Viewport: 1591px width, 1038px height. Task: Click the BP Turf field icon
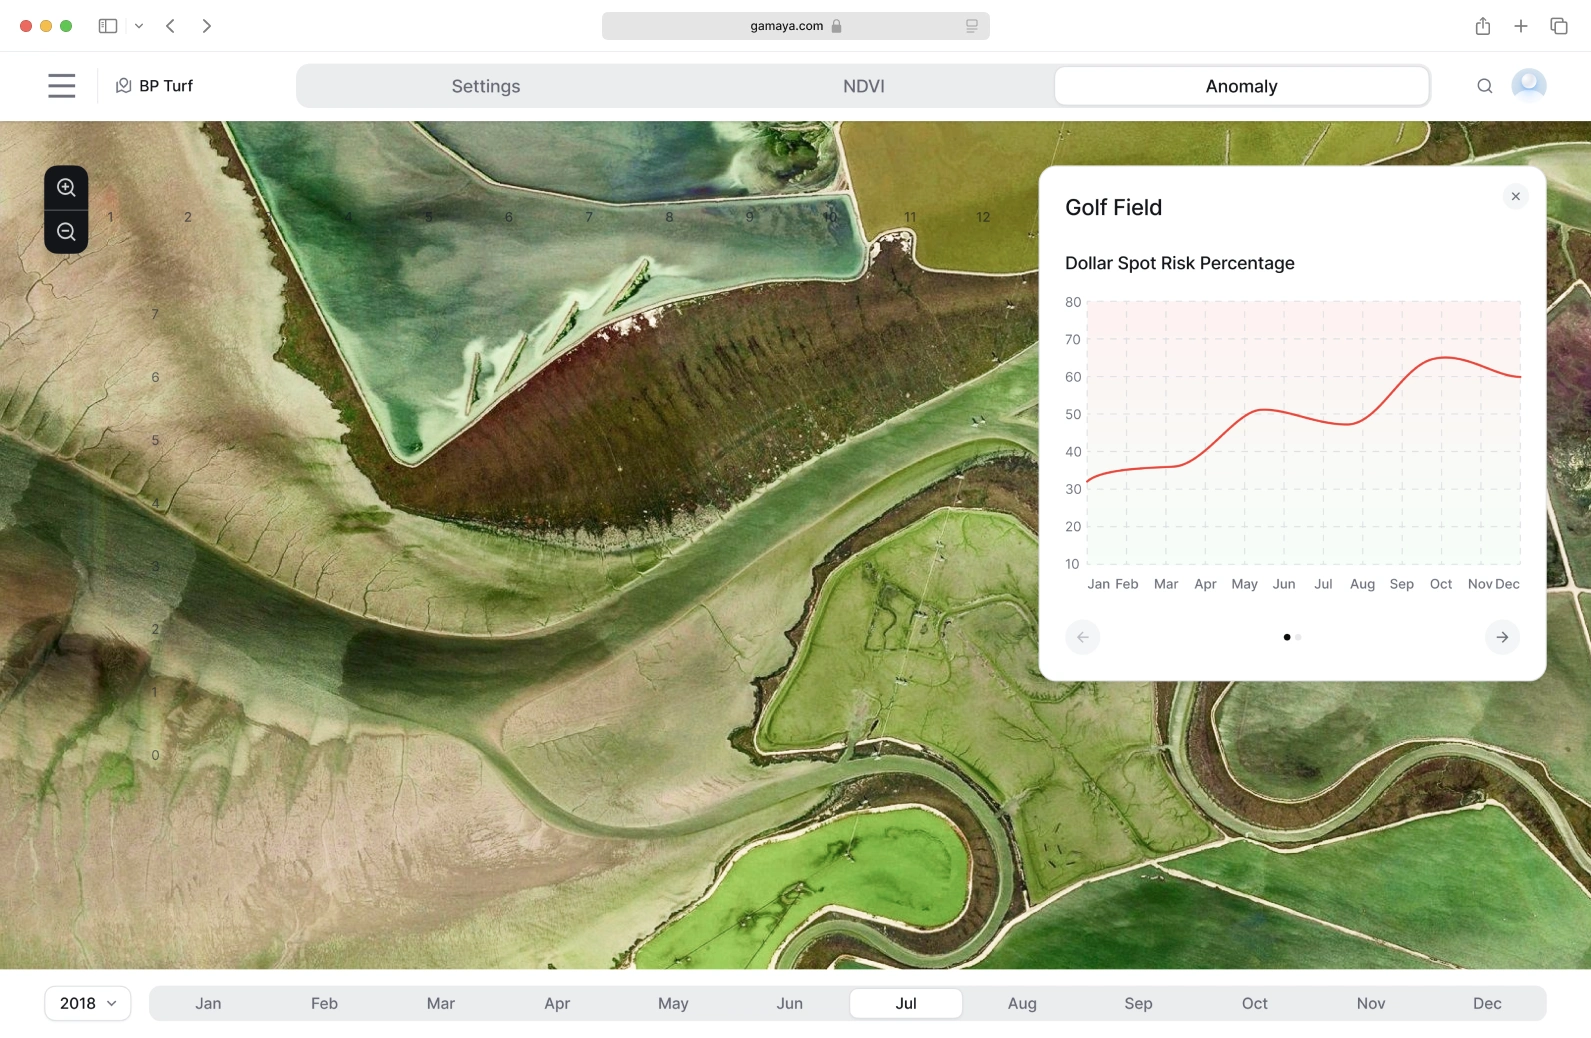click(124, 86)
